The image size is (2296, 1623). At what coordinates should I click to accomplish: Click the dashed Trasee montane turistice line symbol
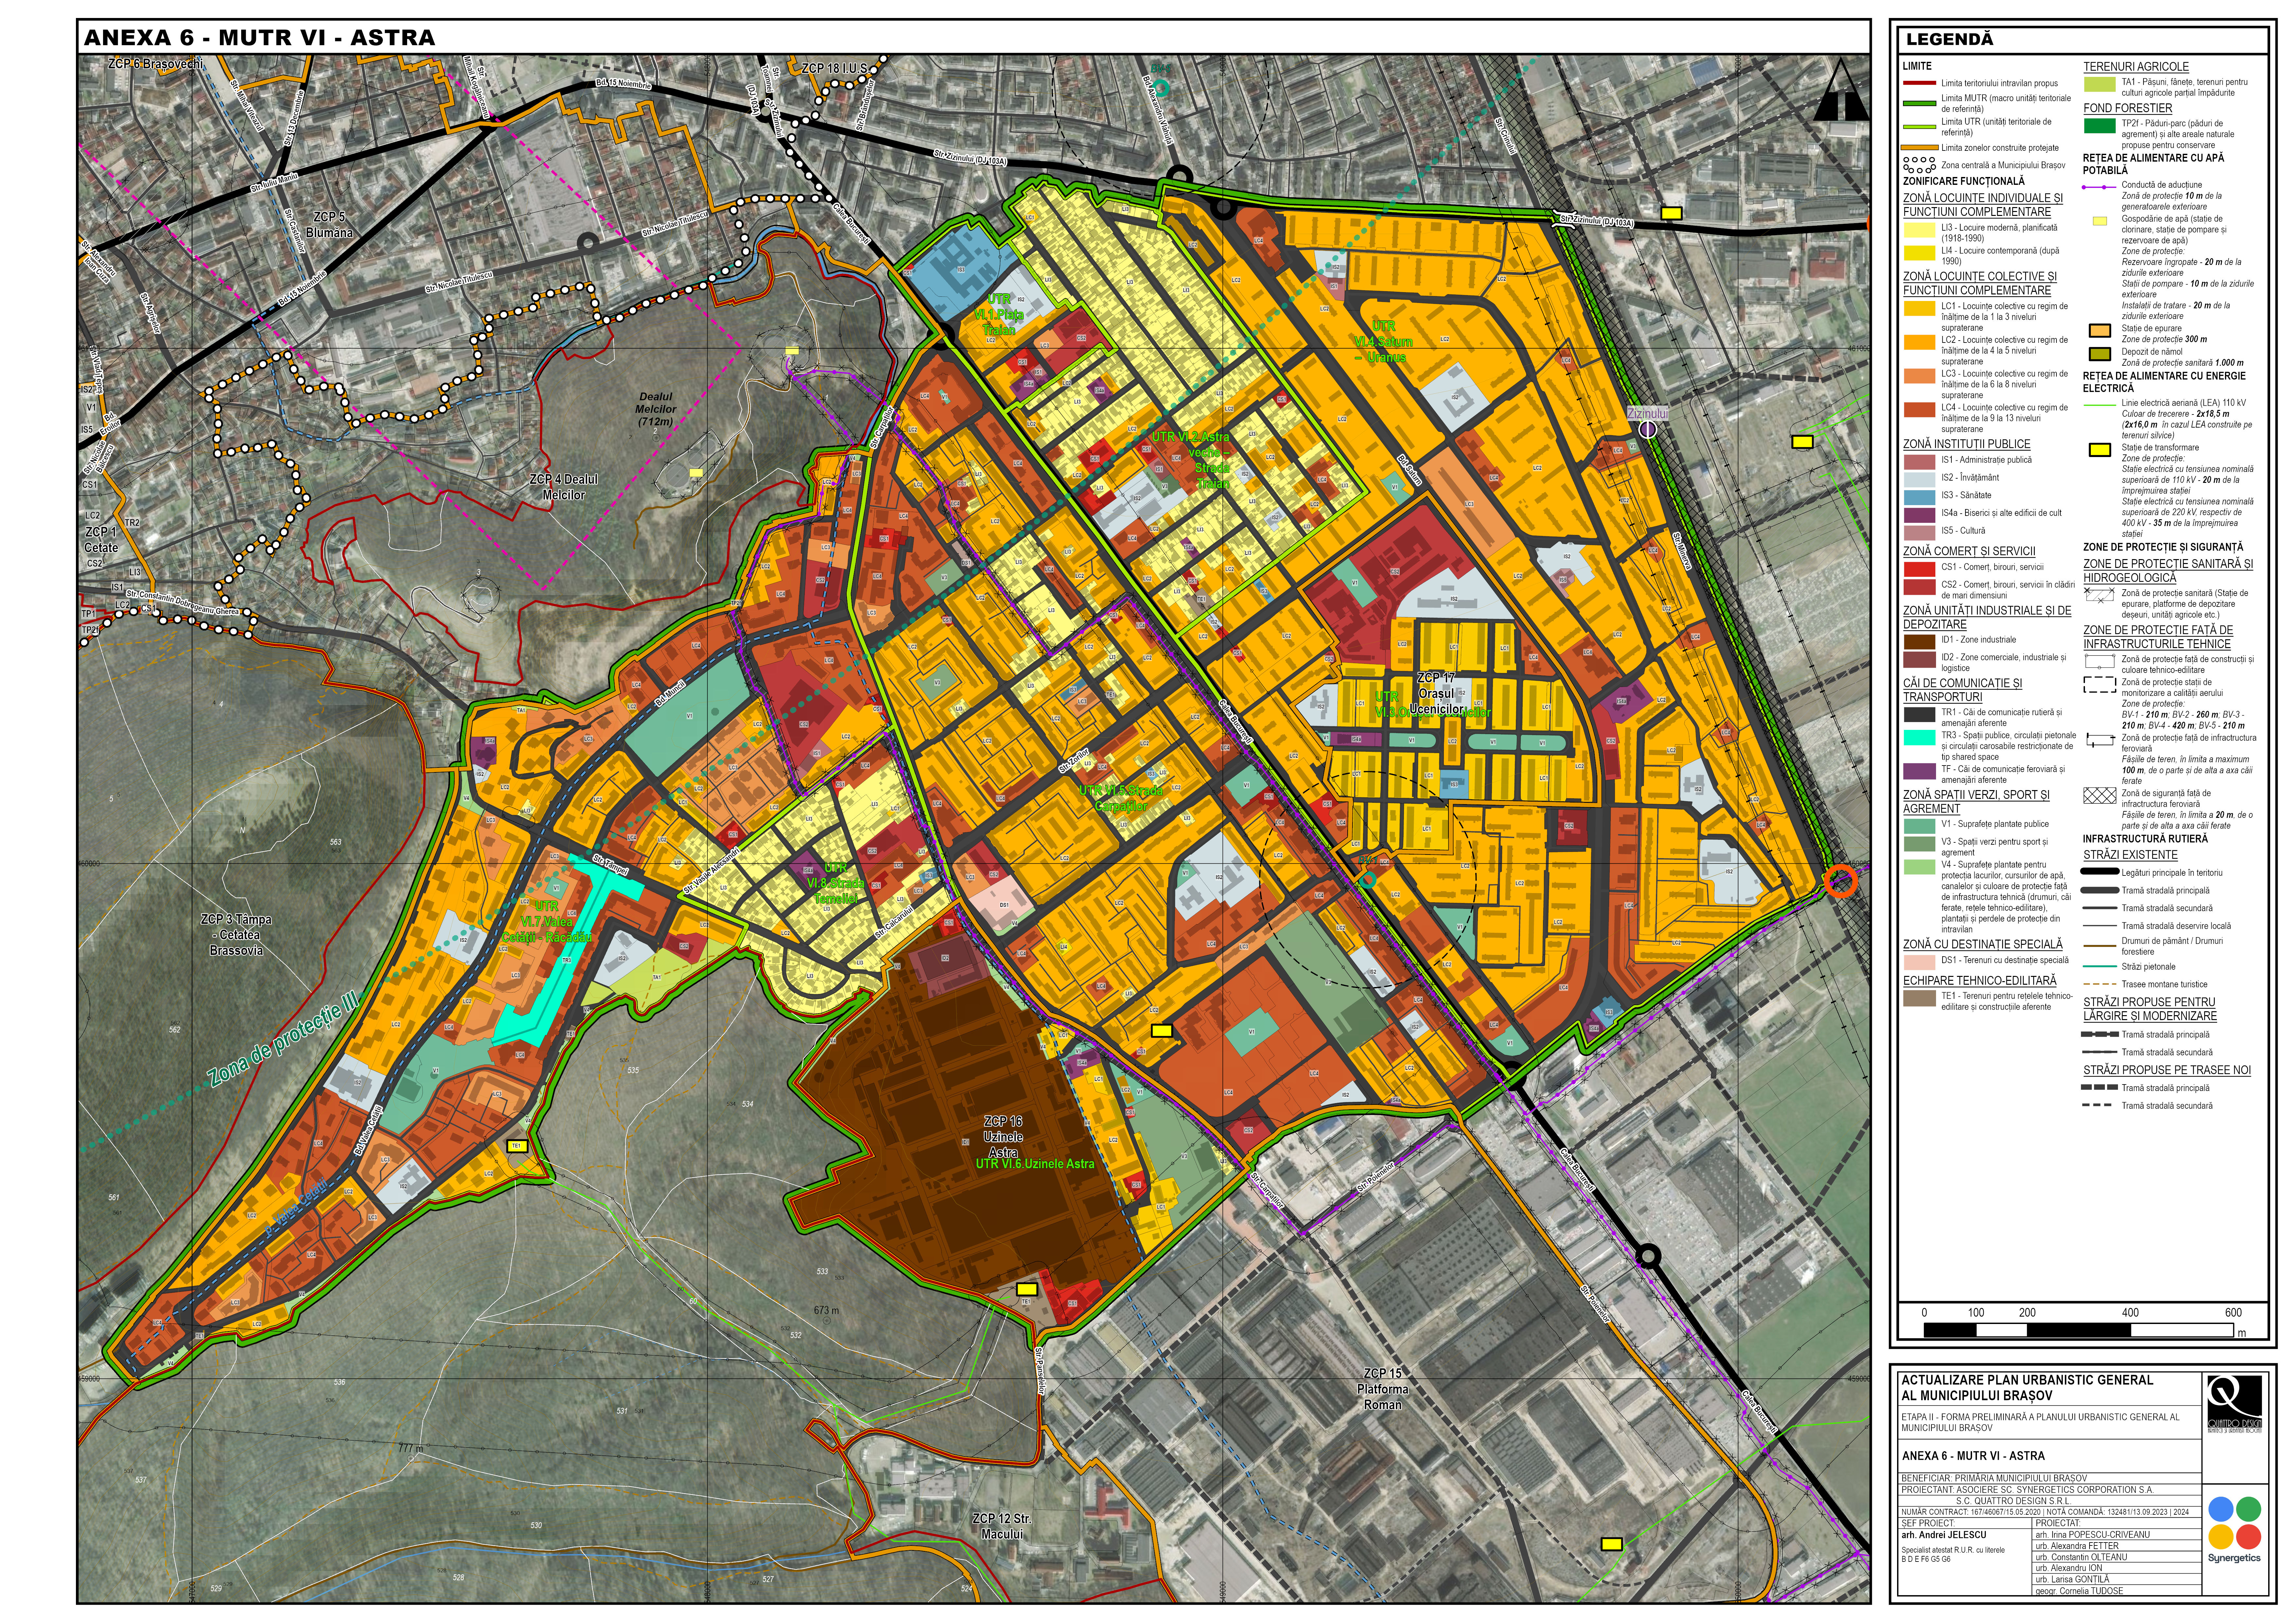pyautogui.click(x=2100, y=984)
